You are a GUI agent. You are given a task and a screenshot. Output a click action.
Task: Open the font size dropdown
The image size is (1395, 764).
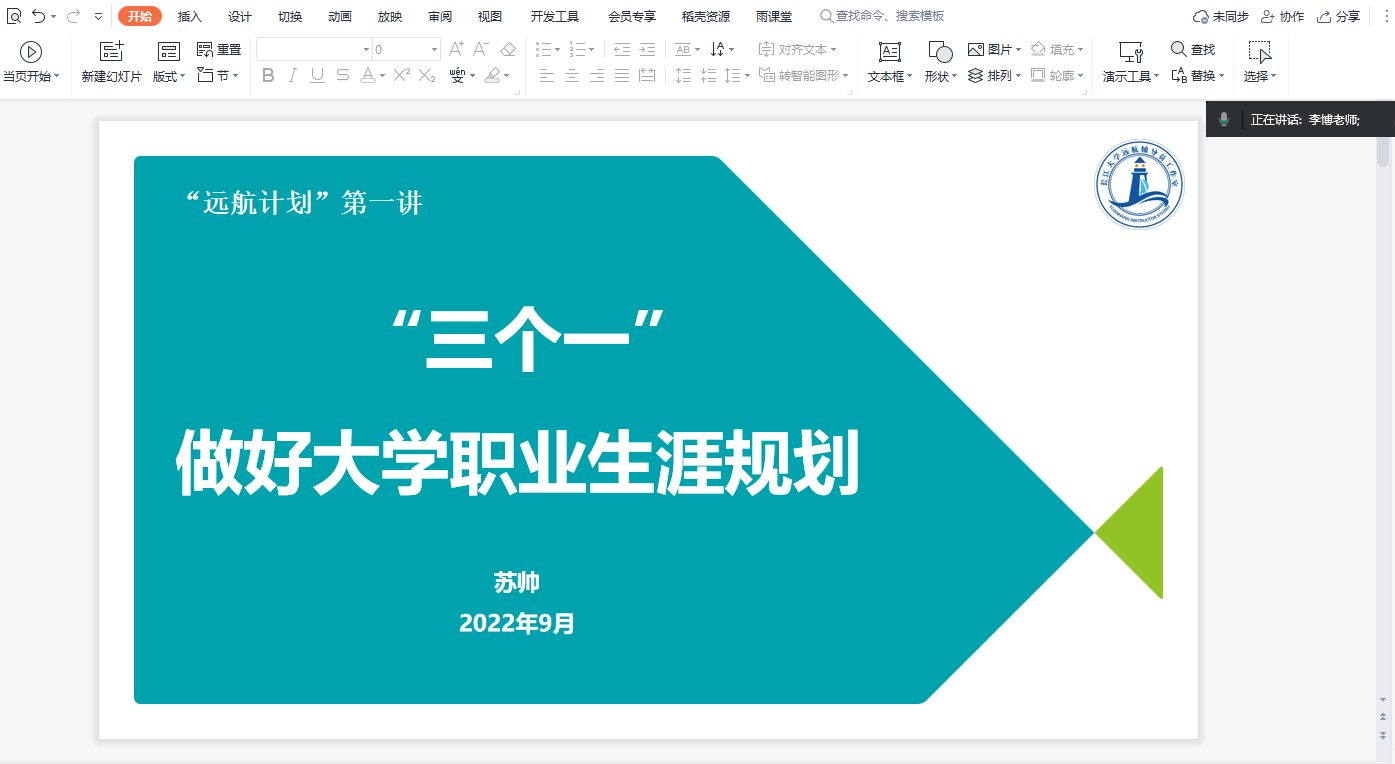pos(434,49)
